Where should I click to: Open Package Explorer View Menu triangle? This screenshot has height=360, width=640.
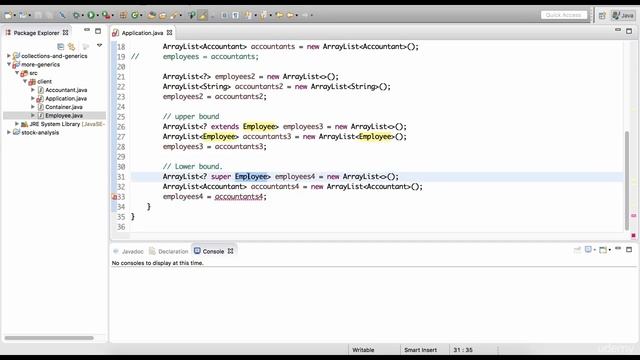99,45
